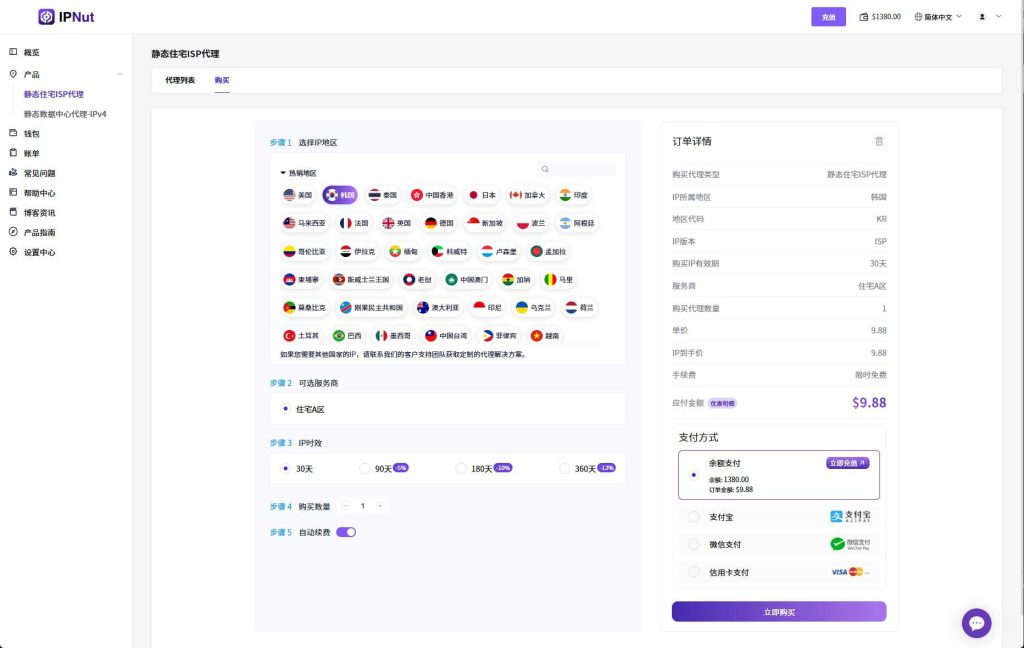Click the 立即购买 purchase button
This screenshot has height=648, width=1024.
point(778,611)
